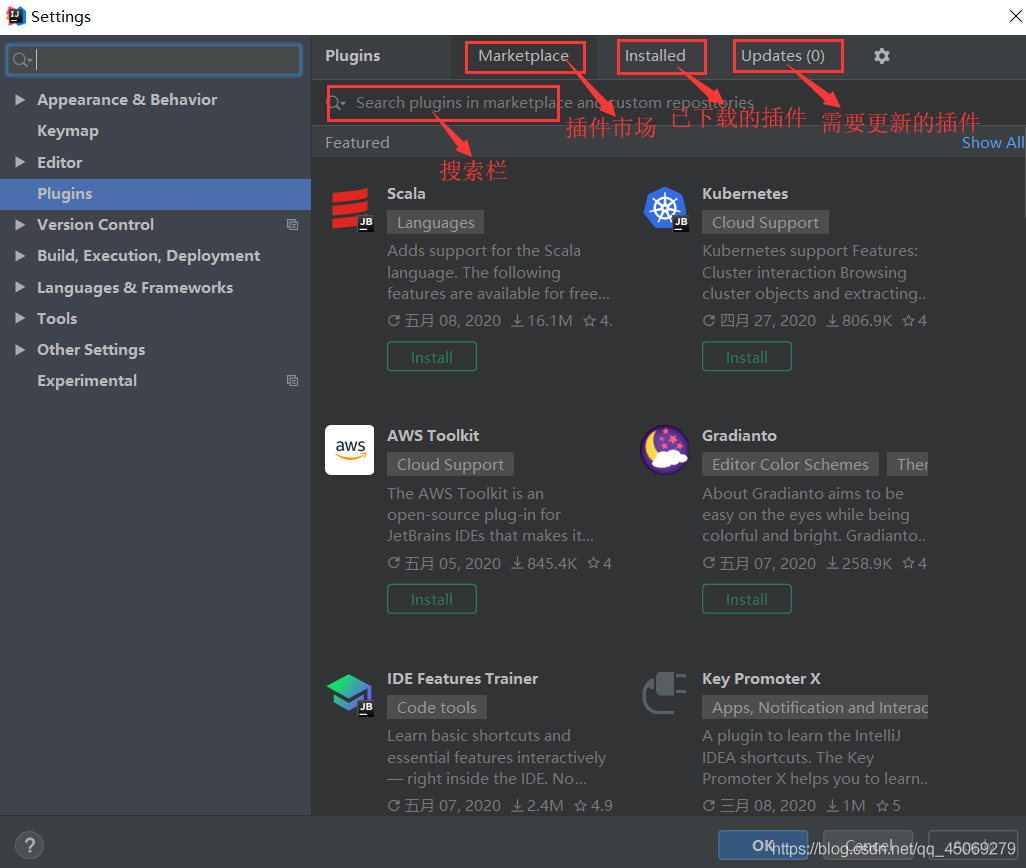1026x868 pixels.
Task: Click the Apps, Notification and Interaction tag
Action: tap(815, 707)
